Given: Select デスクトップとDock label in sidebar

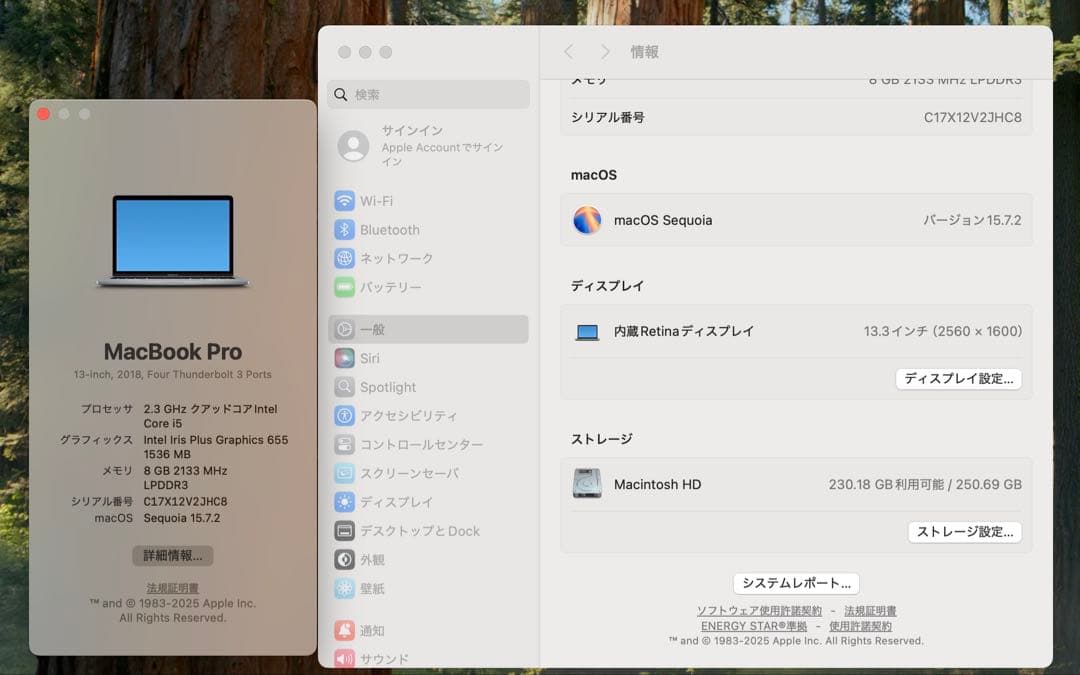Looking at the screenshot, I should click(x=419, y=531).
